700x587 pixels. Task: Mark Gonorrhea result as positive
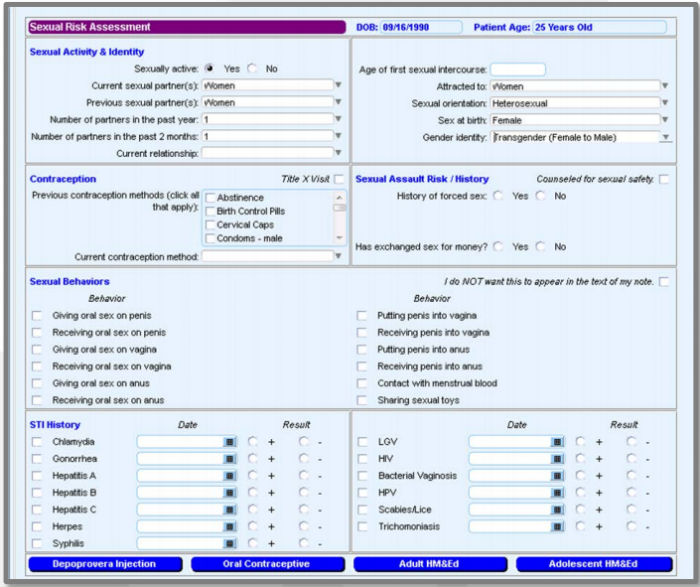253,458
